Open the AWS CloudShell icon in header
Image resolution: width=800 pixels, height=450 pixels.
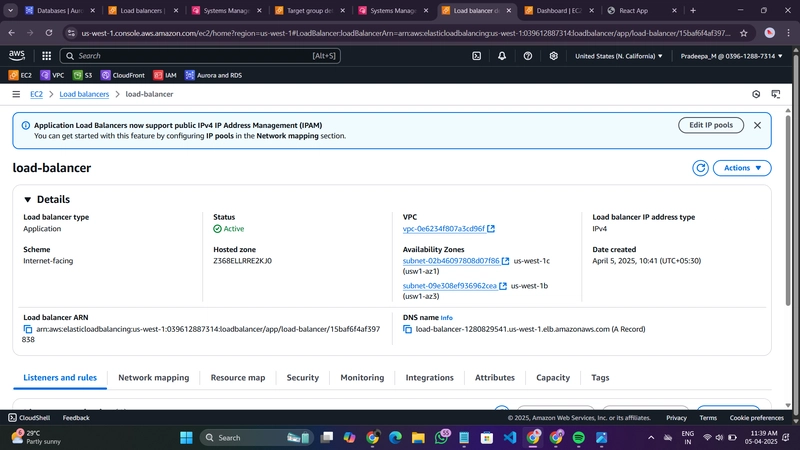[x=477, y=56]
